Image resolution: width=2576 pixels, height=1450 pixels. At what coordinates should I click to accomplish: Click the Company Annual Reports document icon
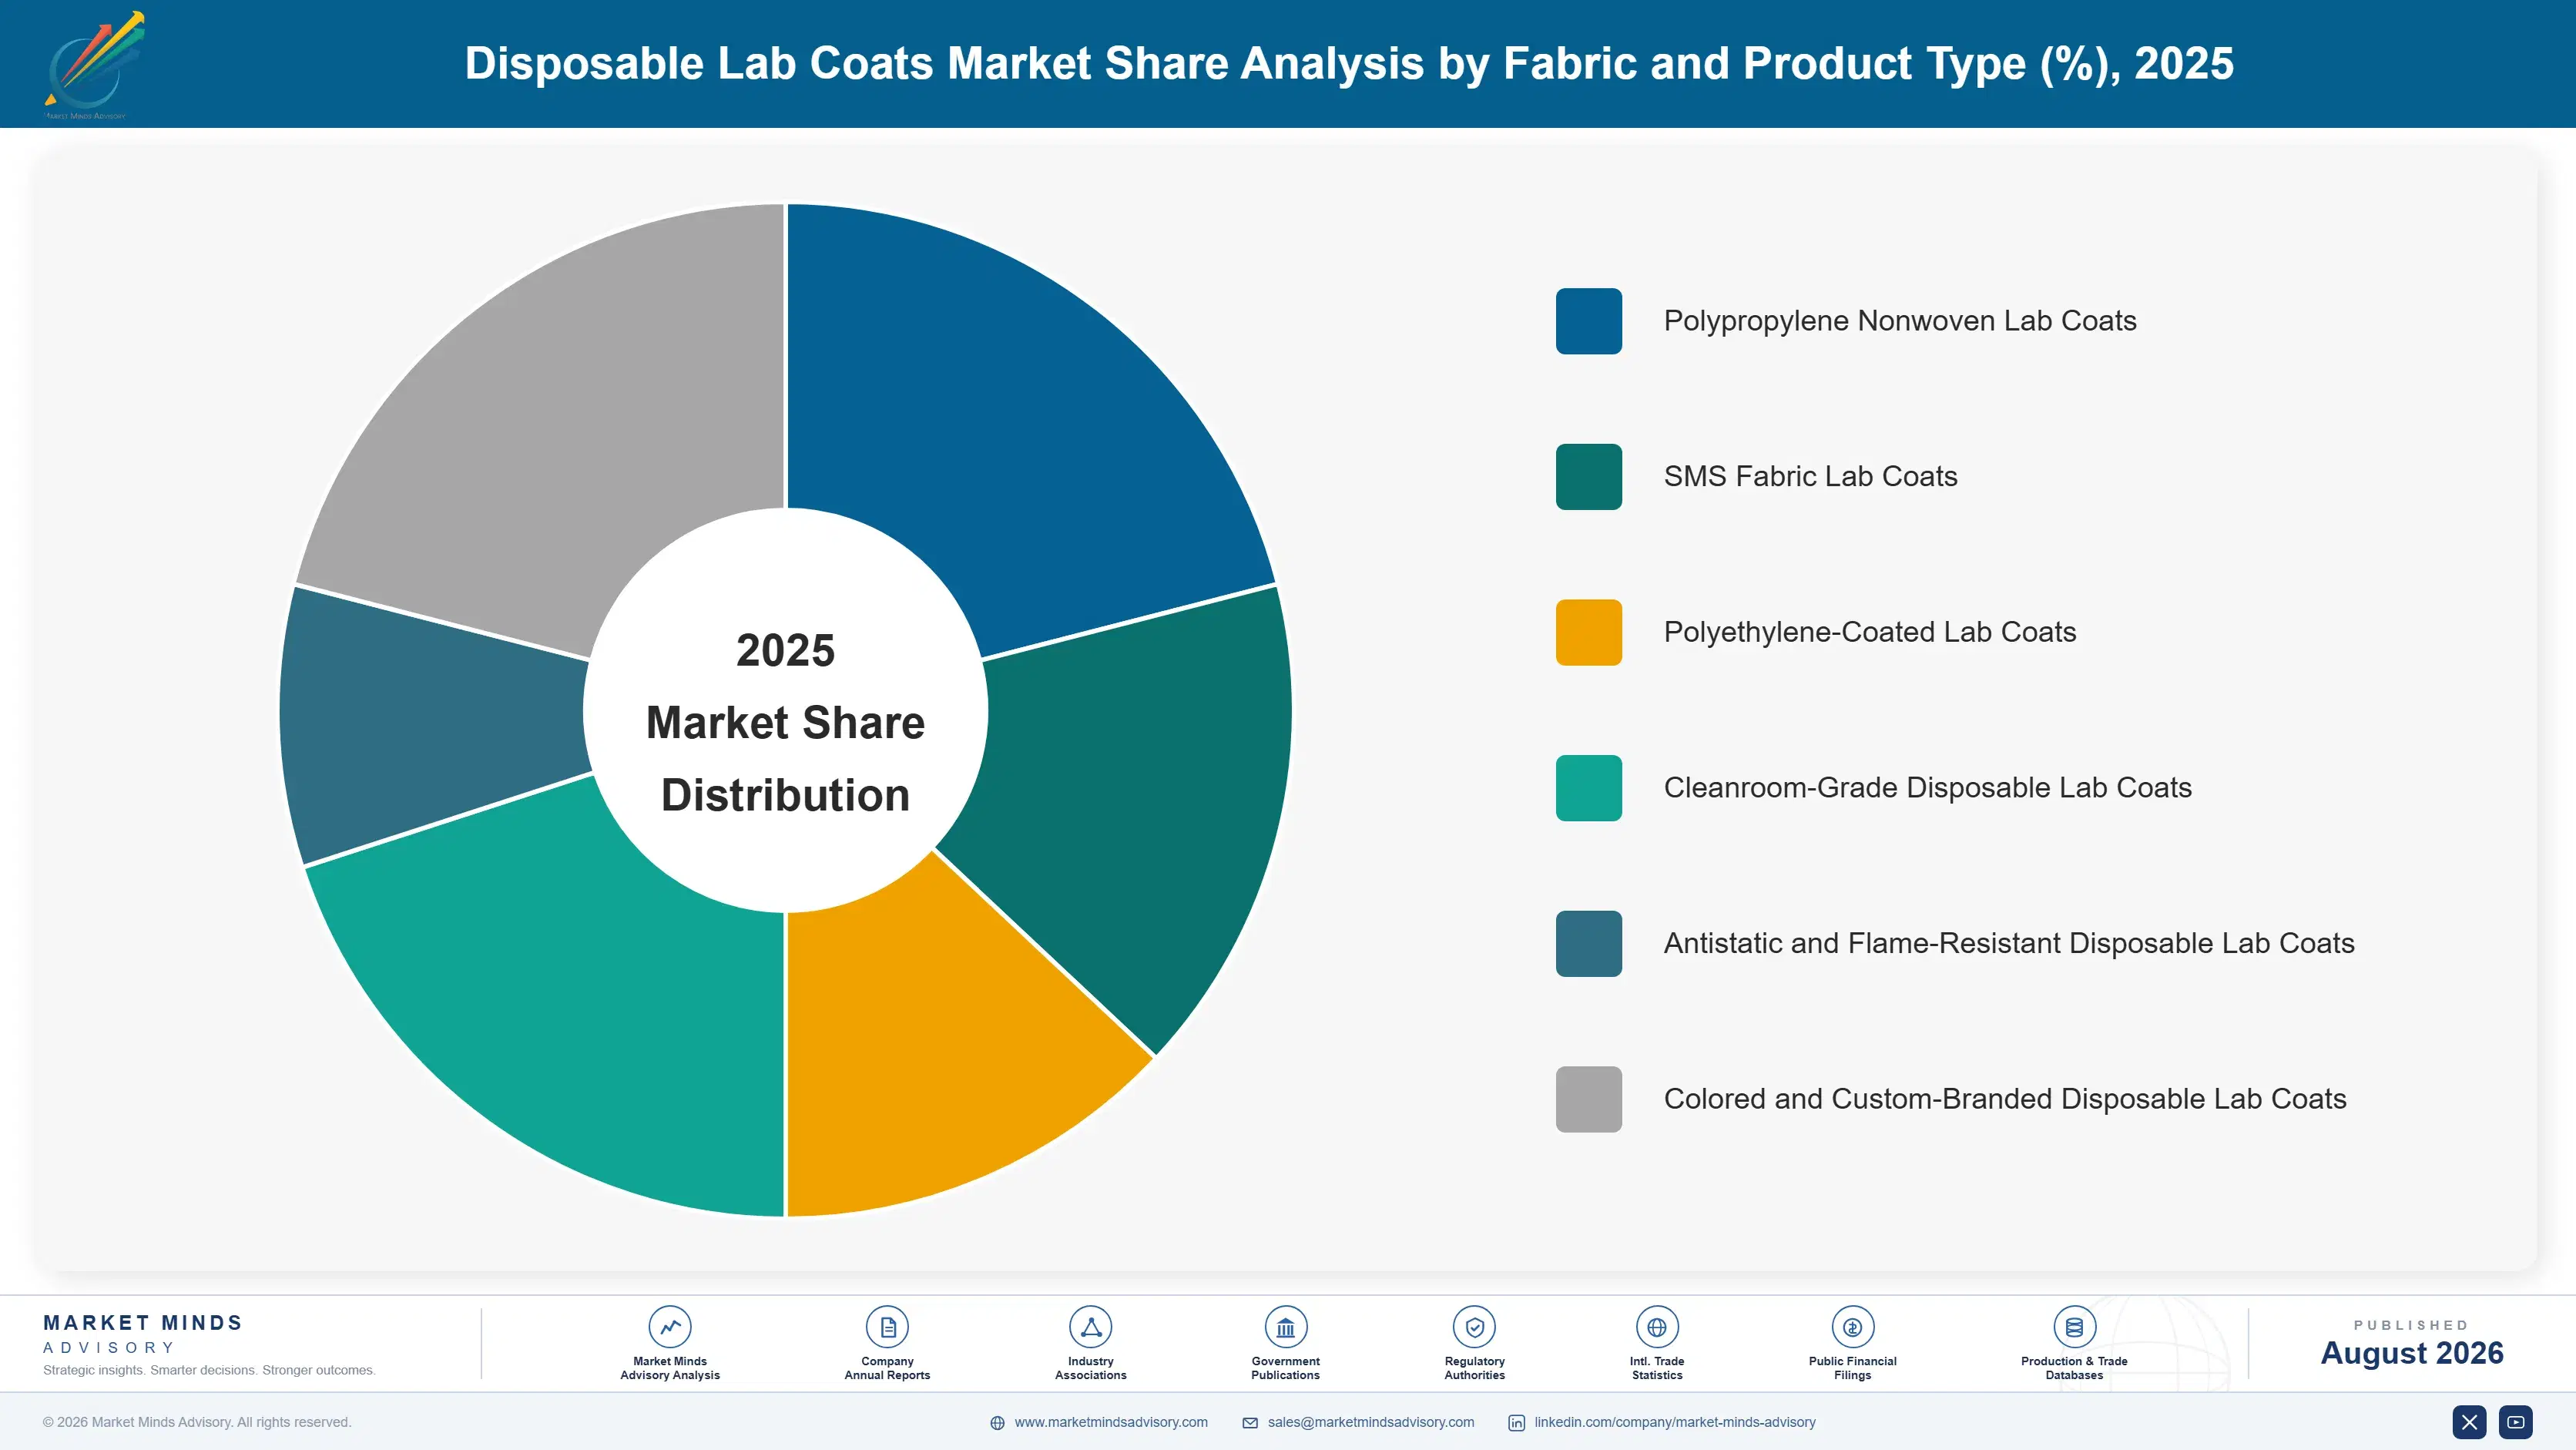[887, 1327]
